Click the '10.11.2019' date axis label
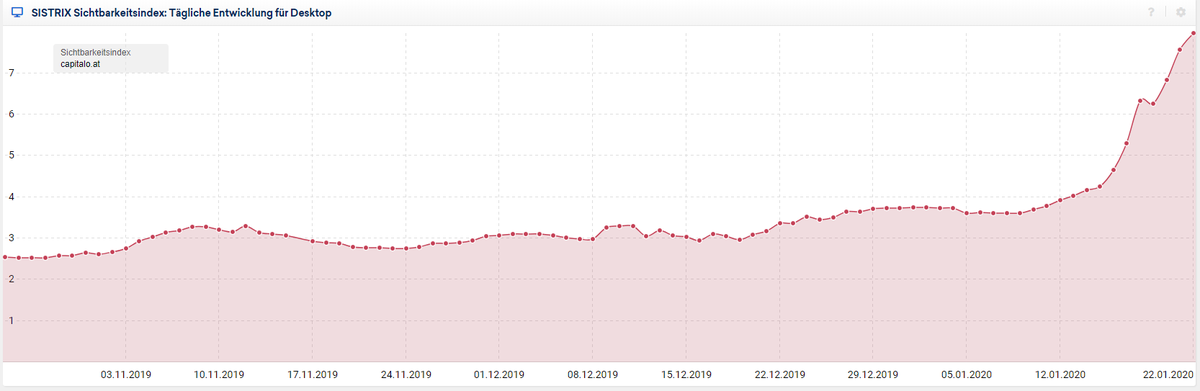1200x391 pixels. [219, 375]
